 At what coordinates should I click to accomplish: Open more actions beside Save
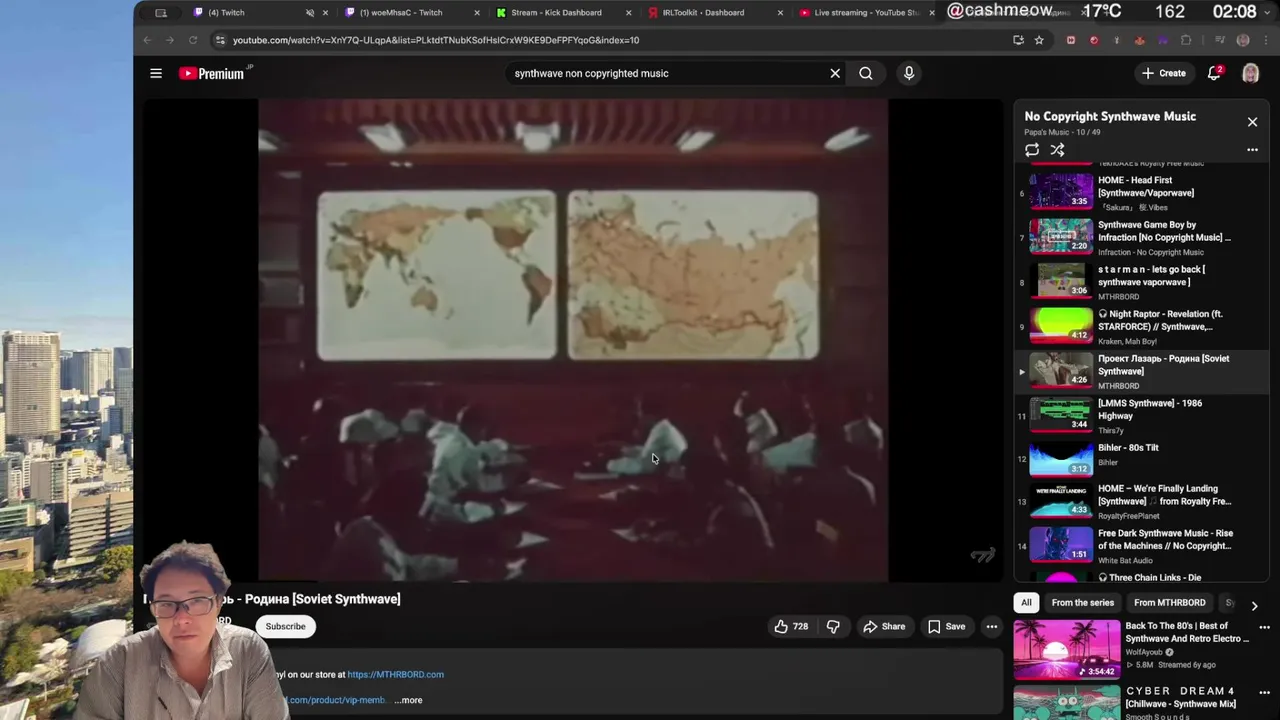pos(992,626)
